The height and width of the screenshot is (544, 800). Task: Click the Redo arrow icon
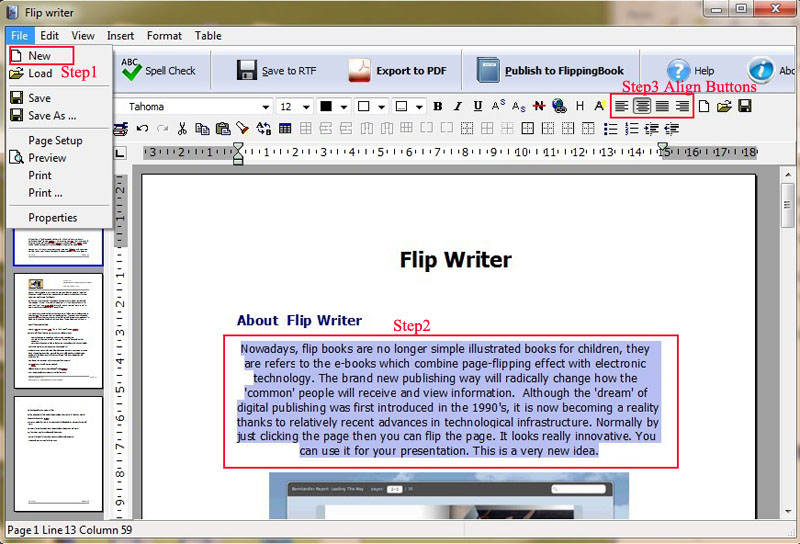point(162,128)
